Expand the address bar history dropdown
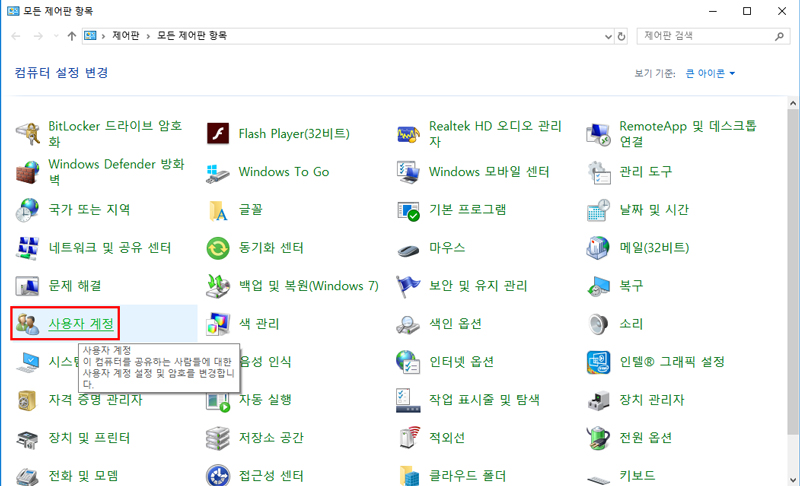The image size is (800, 486). pos(608,36)
